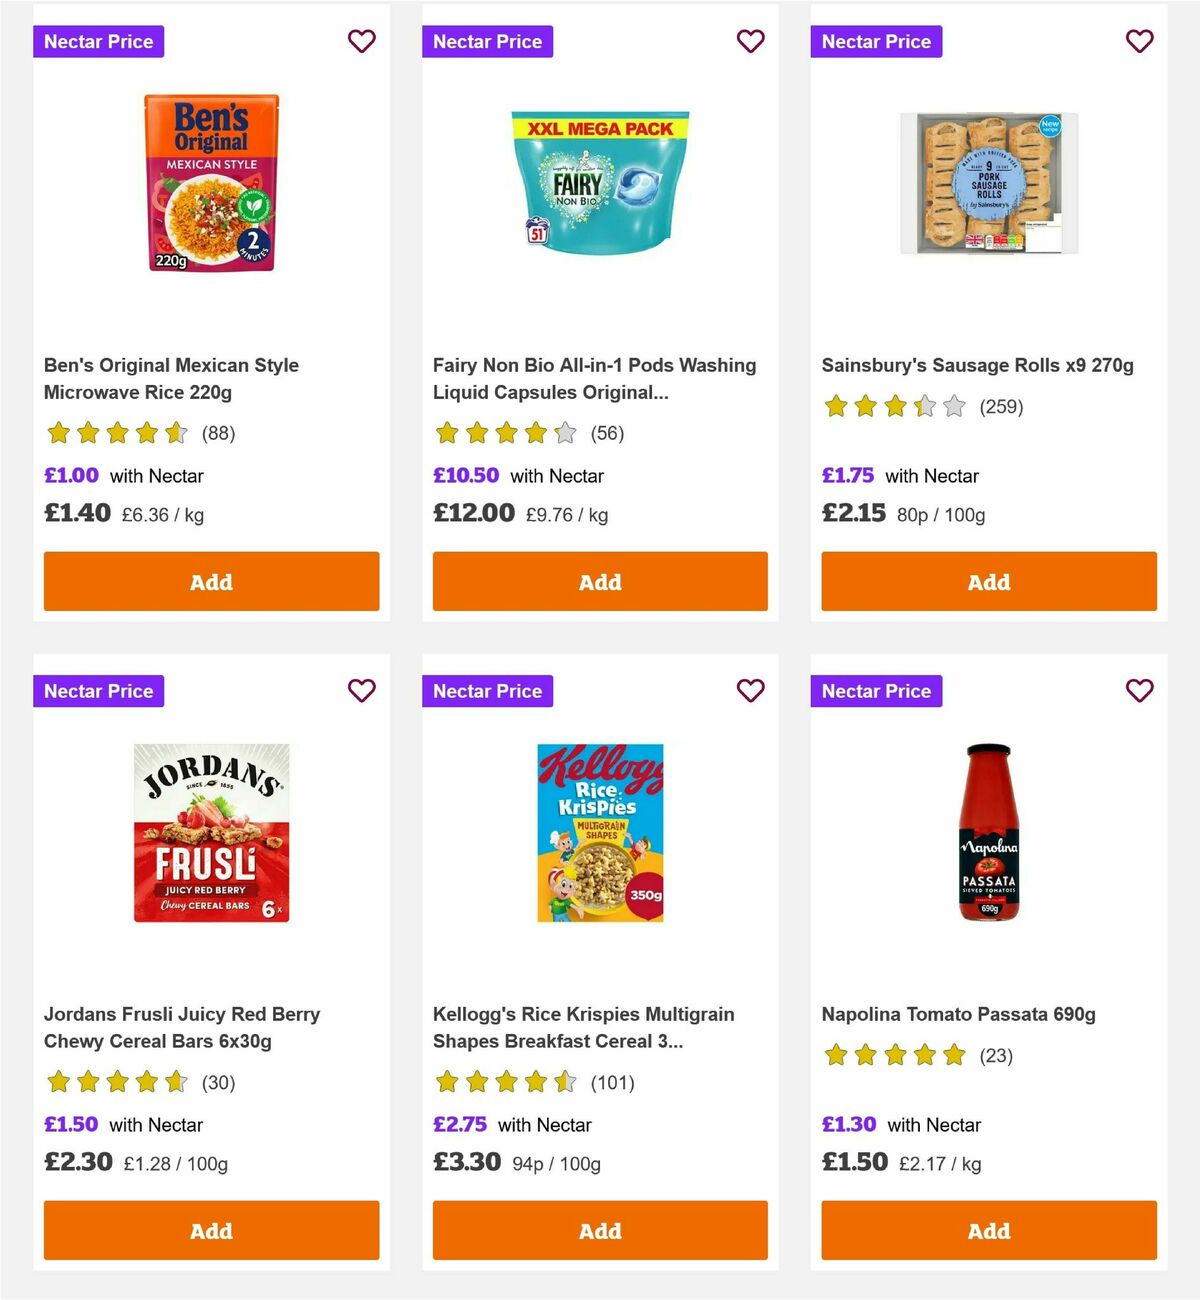This screenshot has width=1200, height=1300.
Task: View Jordans Frusli Juicy Red Berry product page
Action: [183, 1027]
